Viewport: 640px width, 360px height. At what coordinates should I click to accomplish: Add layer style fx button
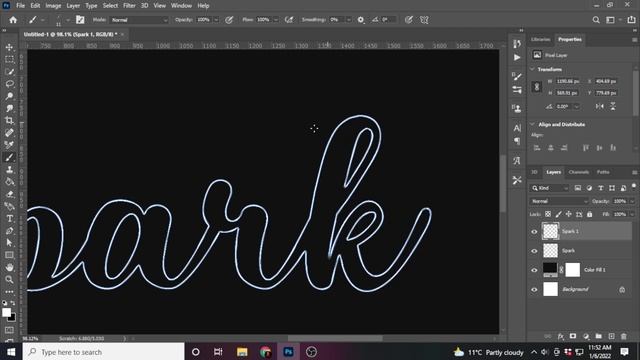(560, 336)
